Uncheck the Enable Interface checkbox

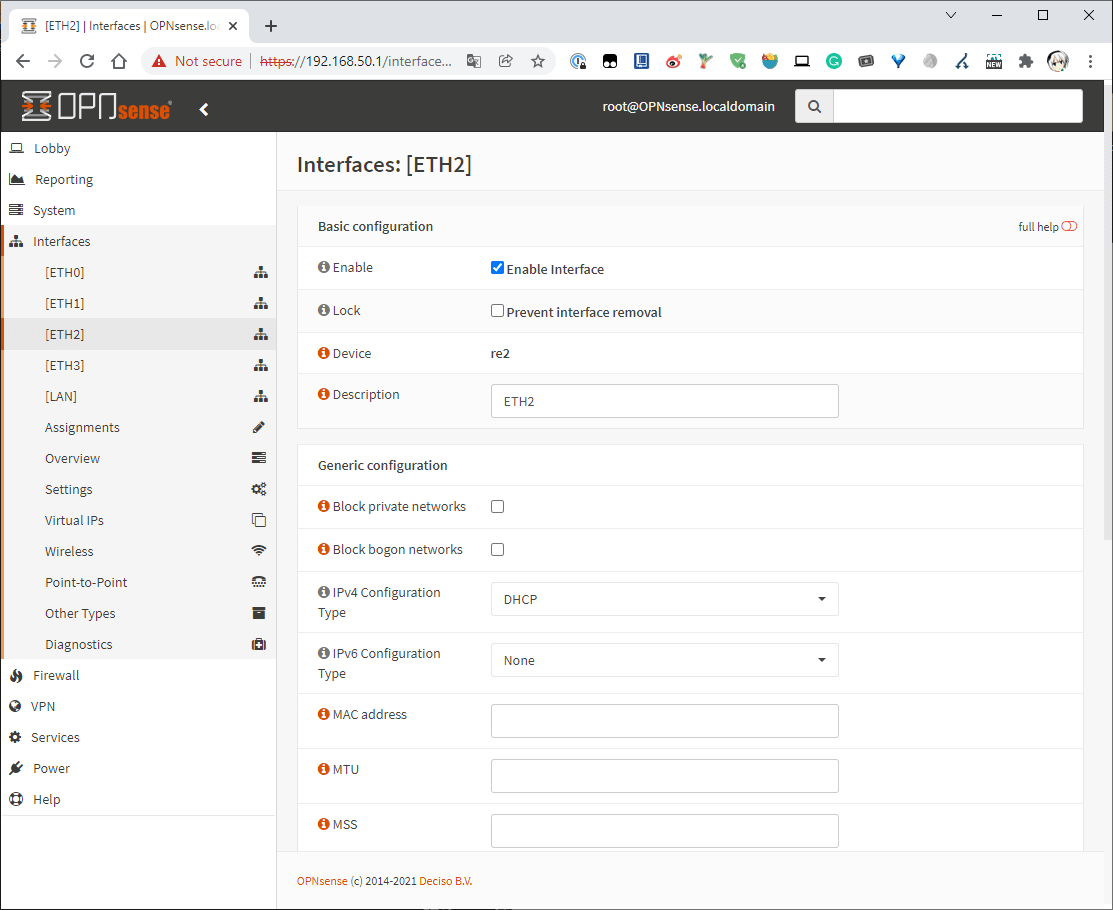tap(497, 267)
